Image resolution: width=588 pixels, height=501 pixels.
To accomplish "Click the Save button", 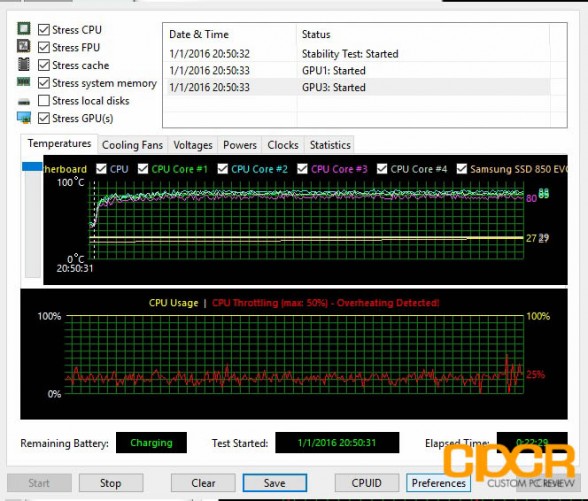I will coord(274,483).
